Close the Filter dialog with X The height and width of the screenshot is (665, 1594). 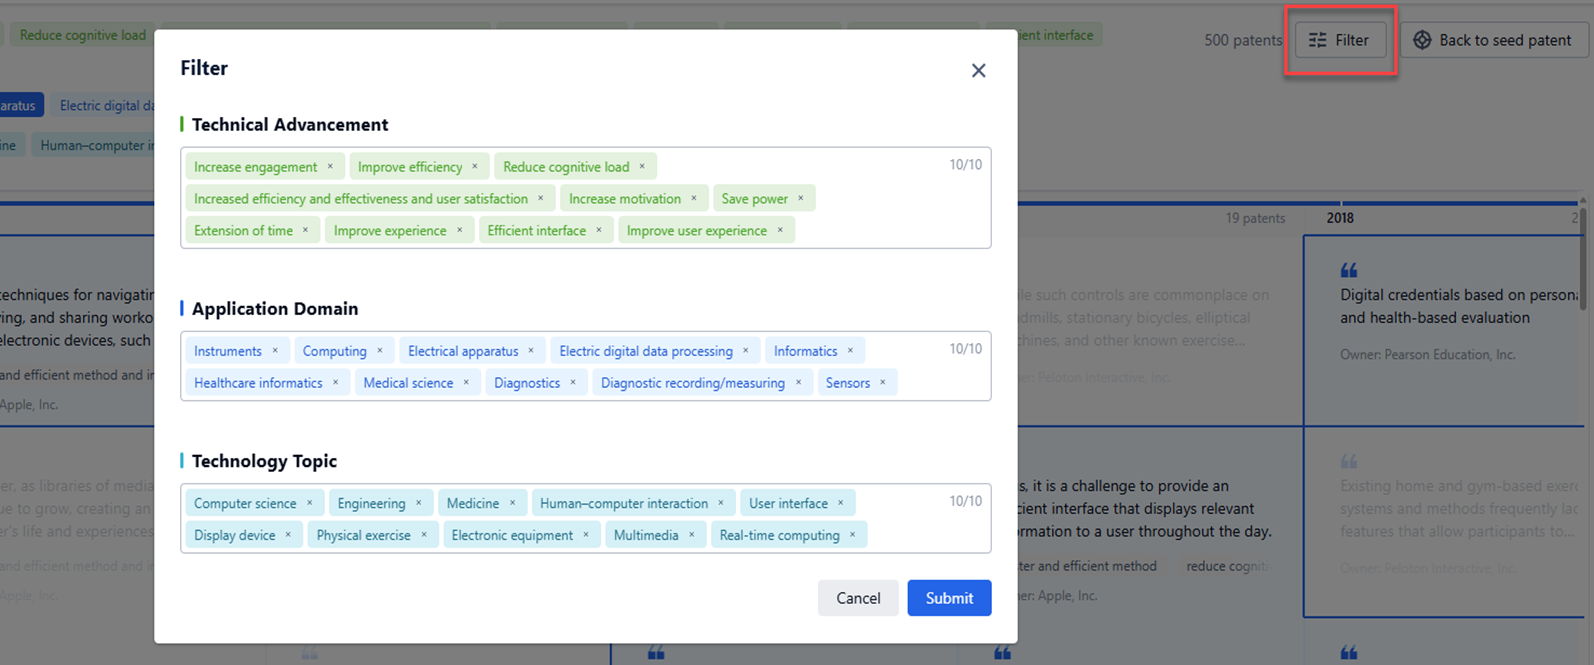978,70
